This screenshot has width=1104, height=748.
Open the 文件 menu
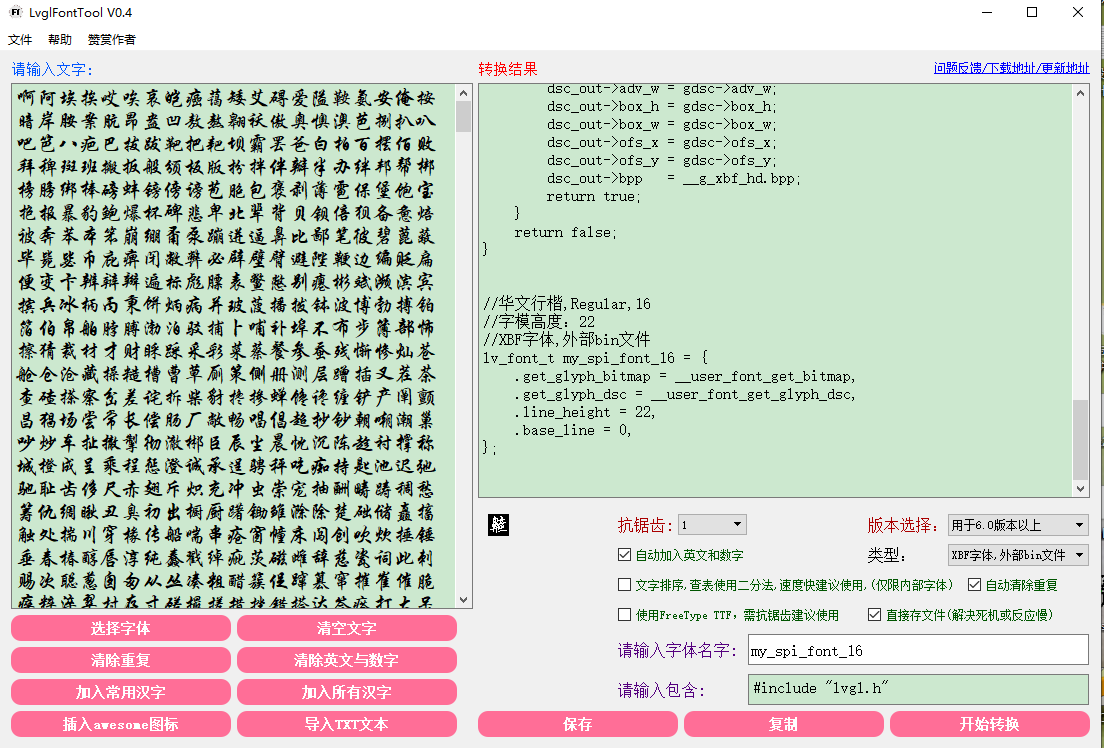(20, 40)
